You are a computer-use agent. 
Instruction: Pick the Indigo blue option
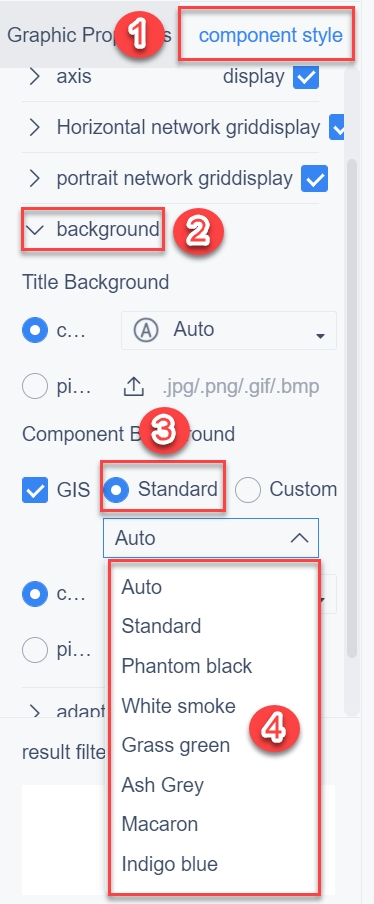pos(169,864)
